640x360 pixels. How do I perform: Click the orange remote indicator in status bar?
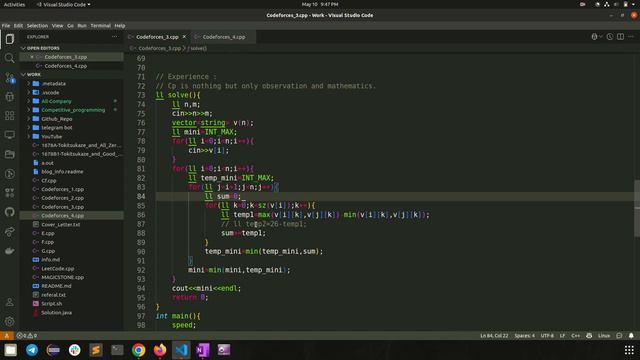pos(7,336)
